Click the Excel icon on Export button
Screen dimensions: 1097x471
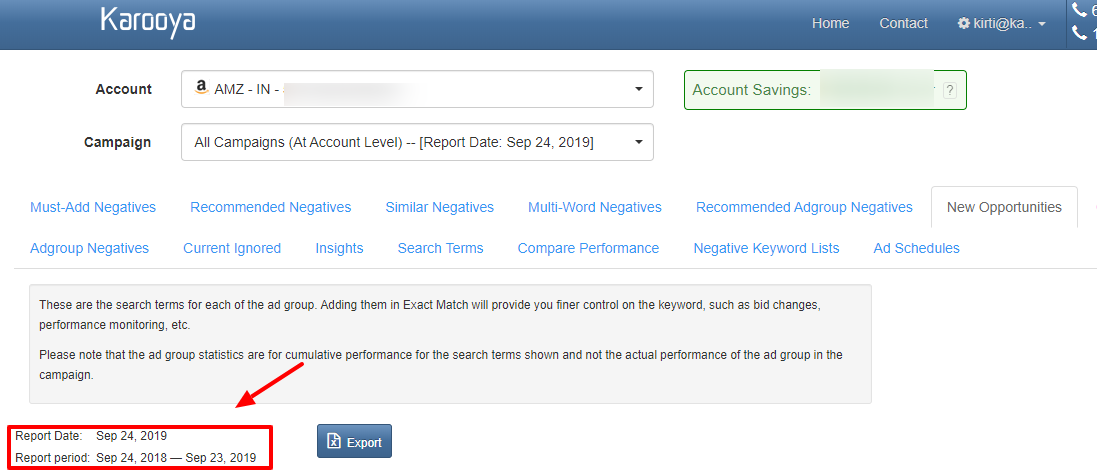[x=334, y=442]
